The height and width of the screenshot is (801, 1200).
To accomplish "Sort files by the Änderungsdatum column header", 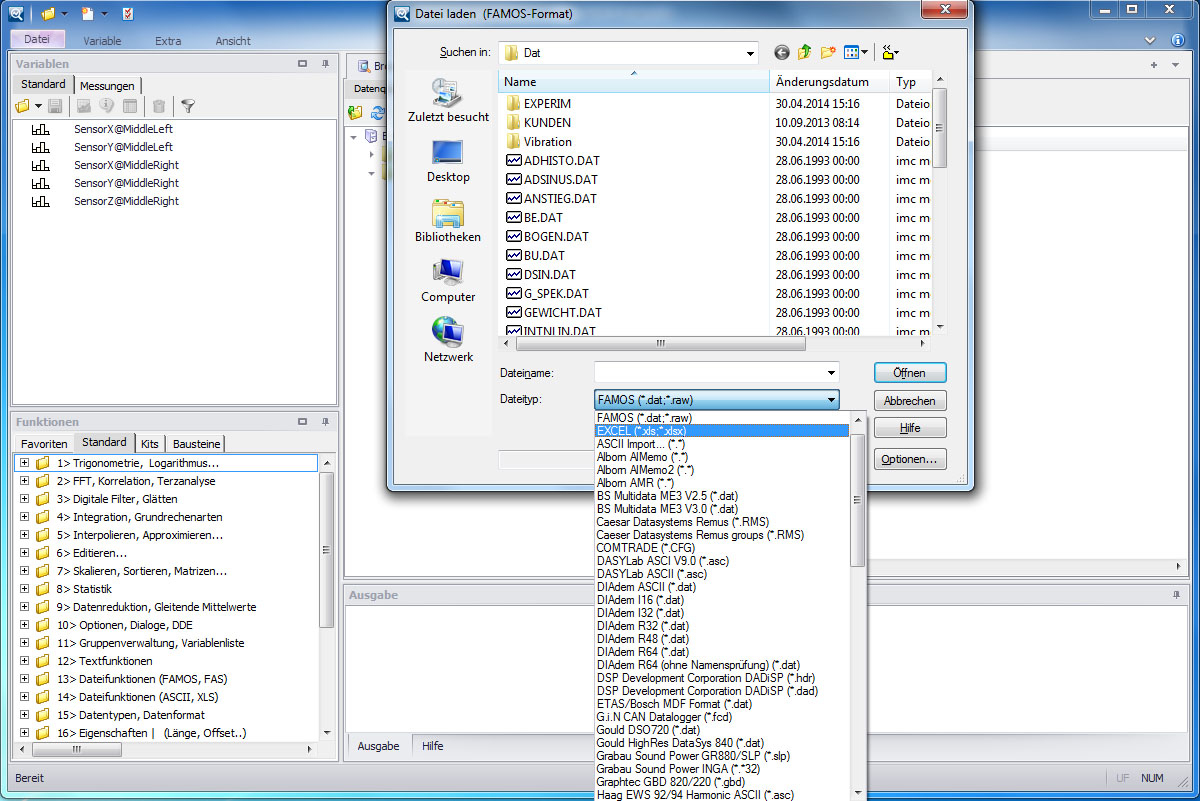I will pyautogui.click(x=829, y=82).
